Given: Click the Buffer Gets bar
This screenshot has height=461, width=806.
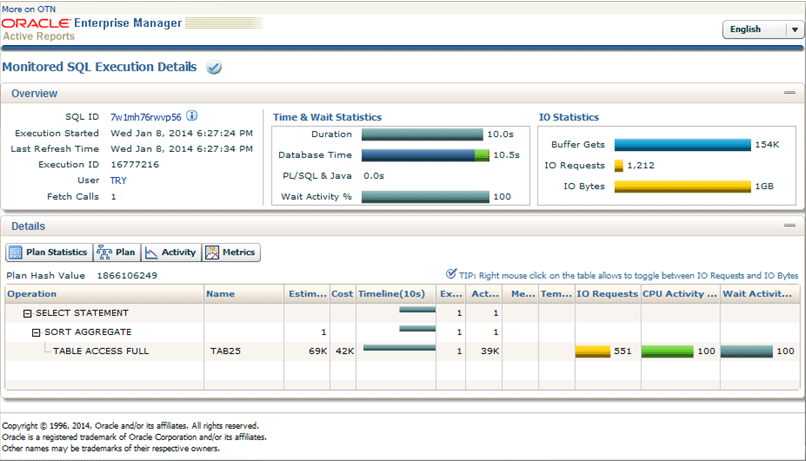Looking at the screenshot, I should tap(683, 145).
